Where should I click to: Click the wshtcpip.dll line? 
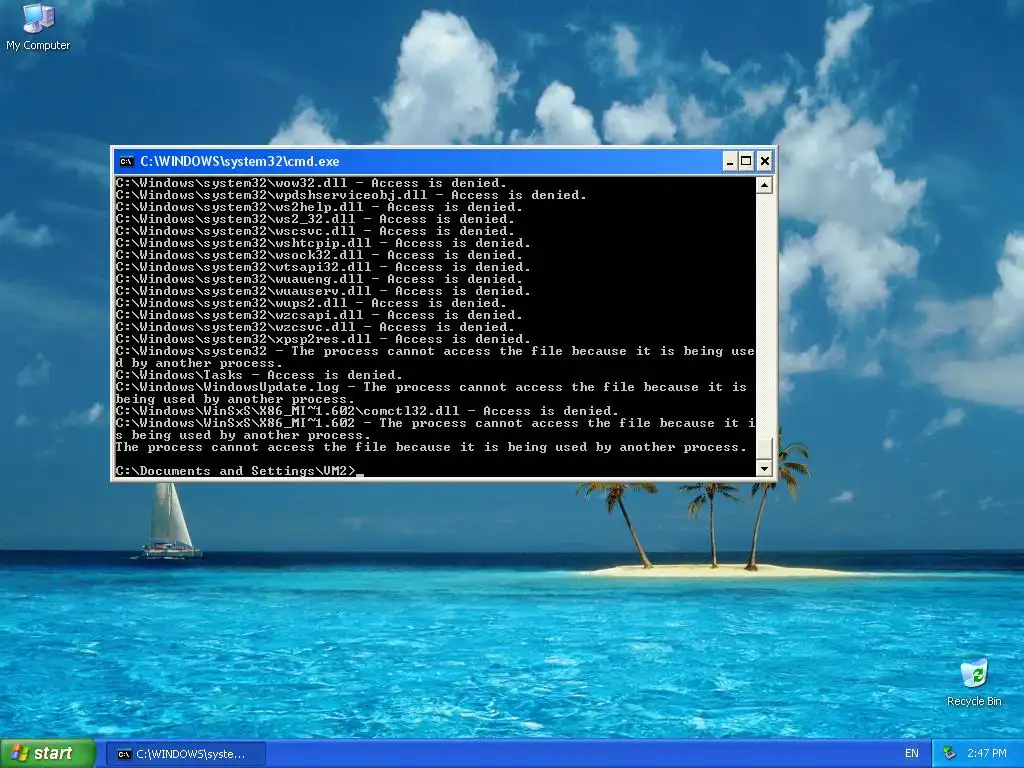323,243
